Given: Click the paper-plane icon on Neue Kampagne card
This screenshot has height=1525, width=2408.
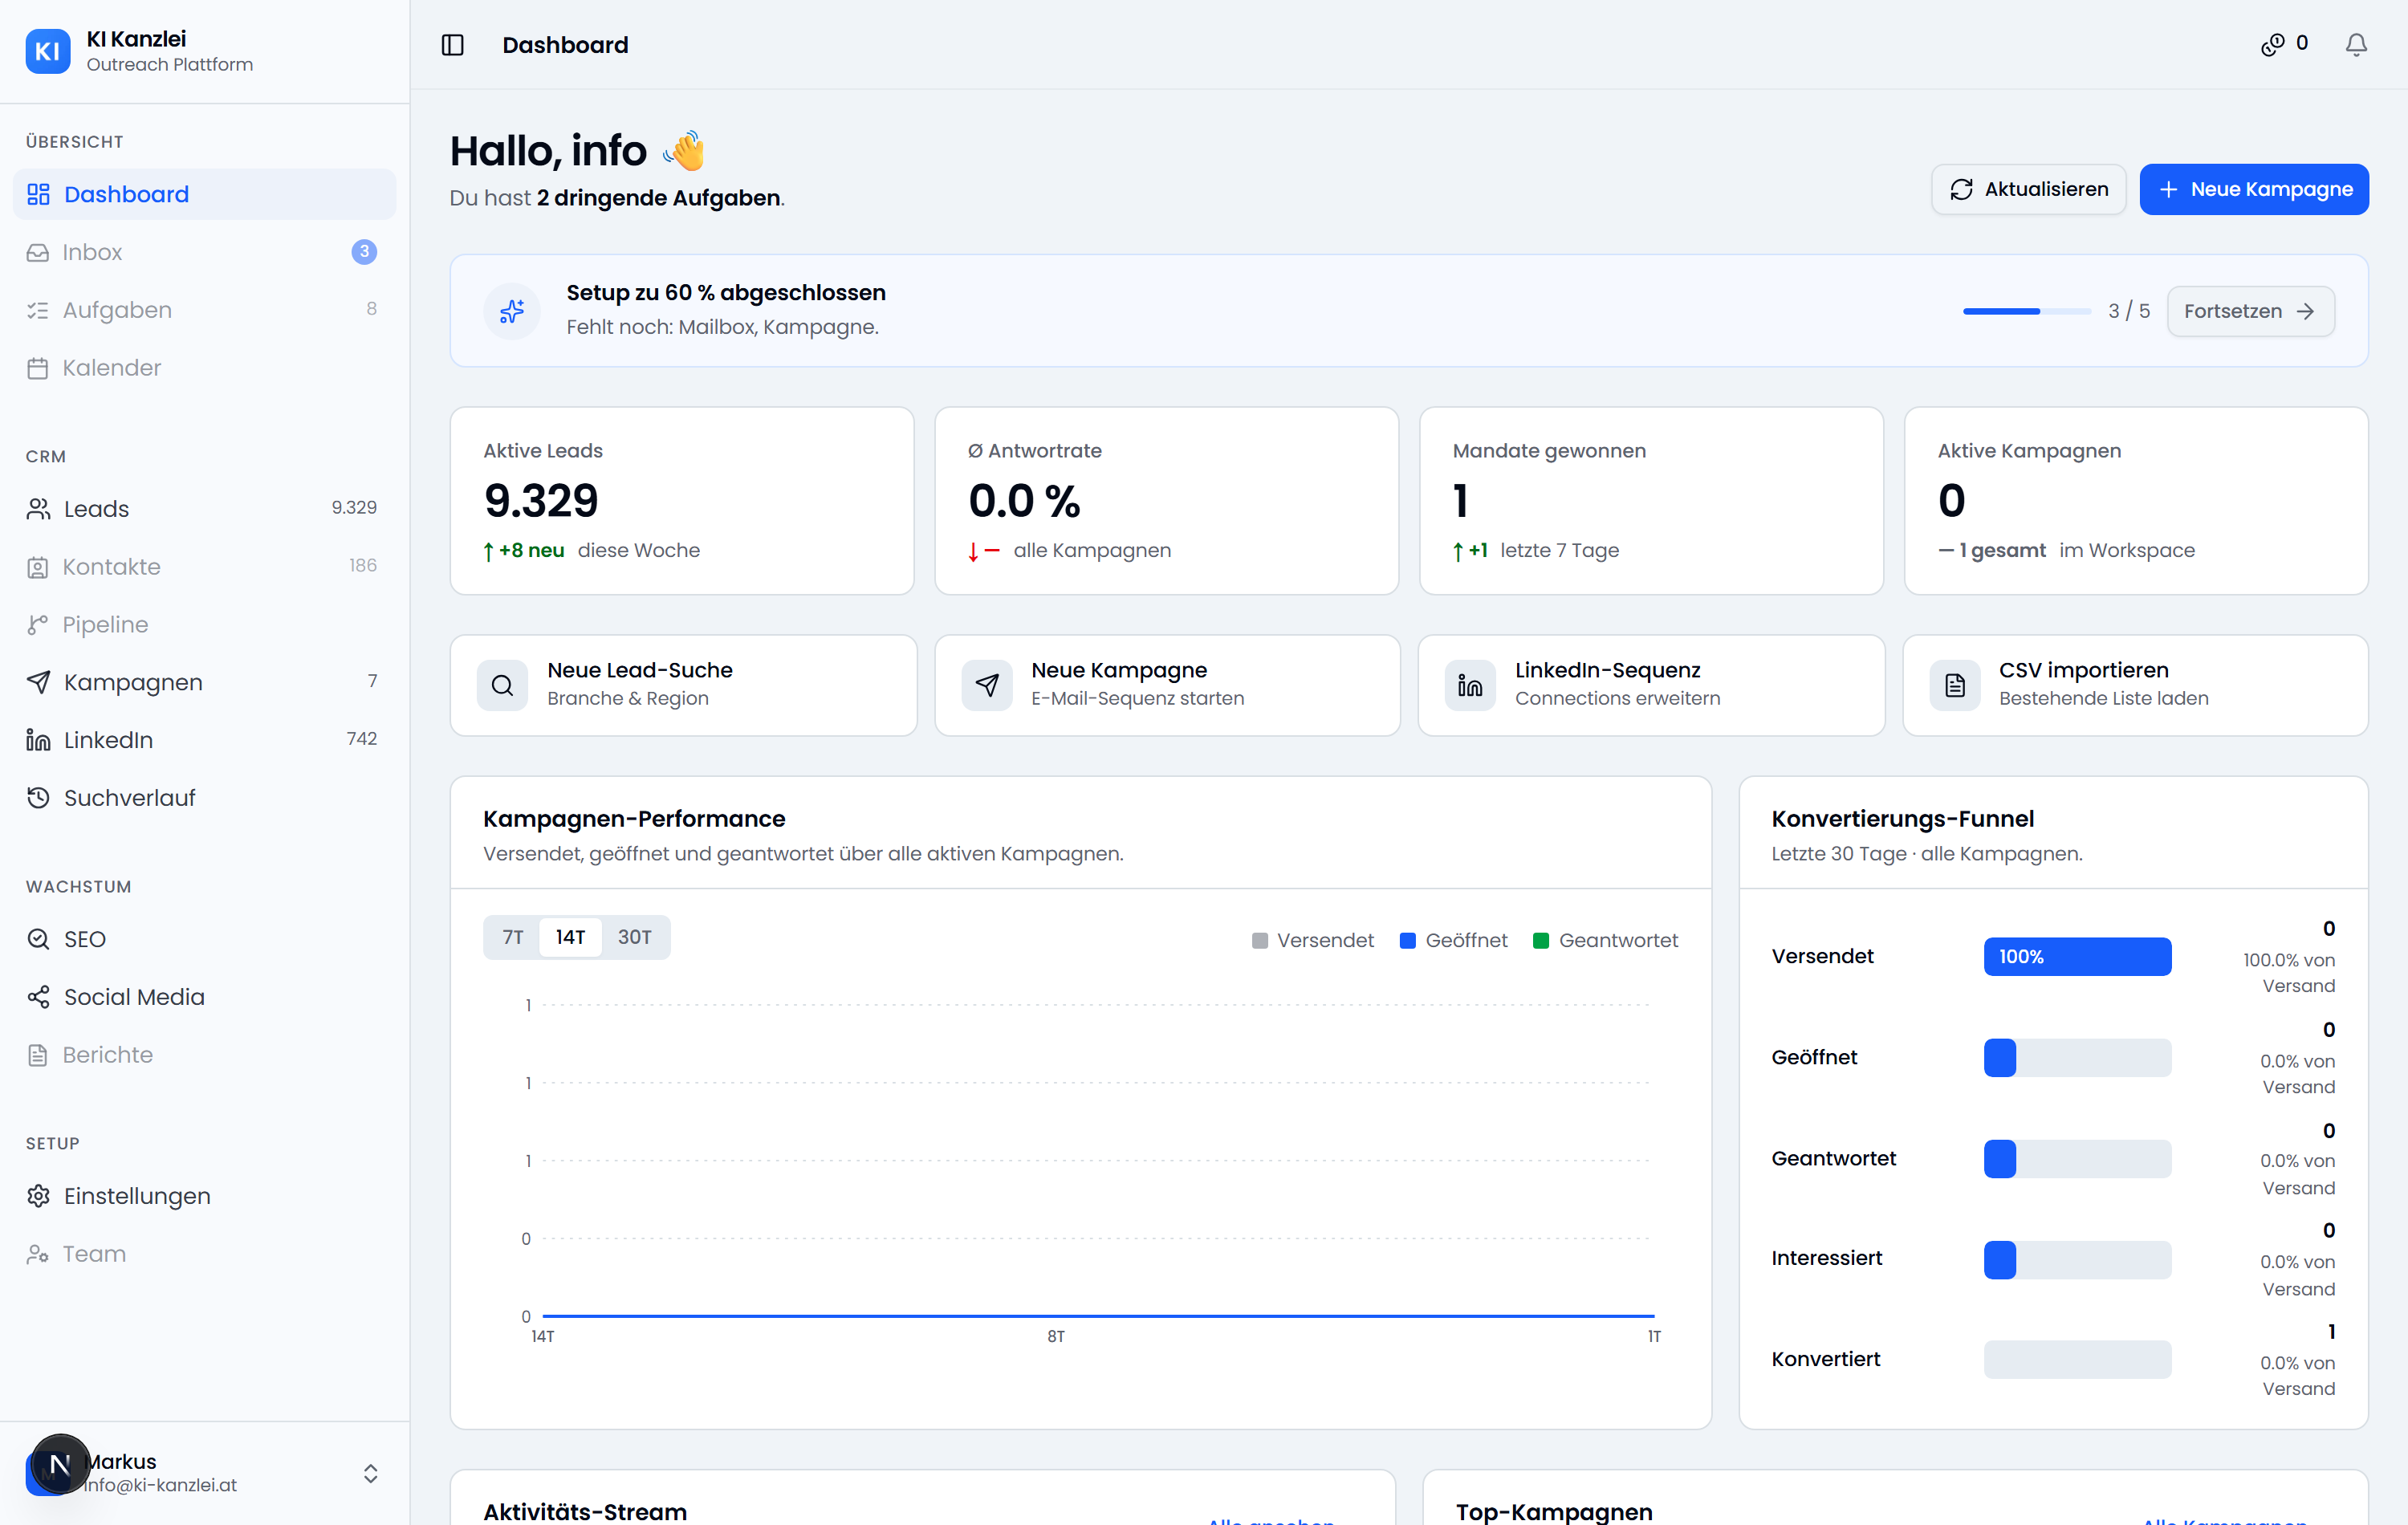Looking at the screenshot, I should (987, 685).
